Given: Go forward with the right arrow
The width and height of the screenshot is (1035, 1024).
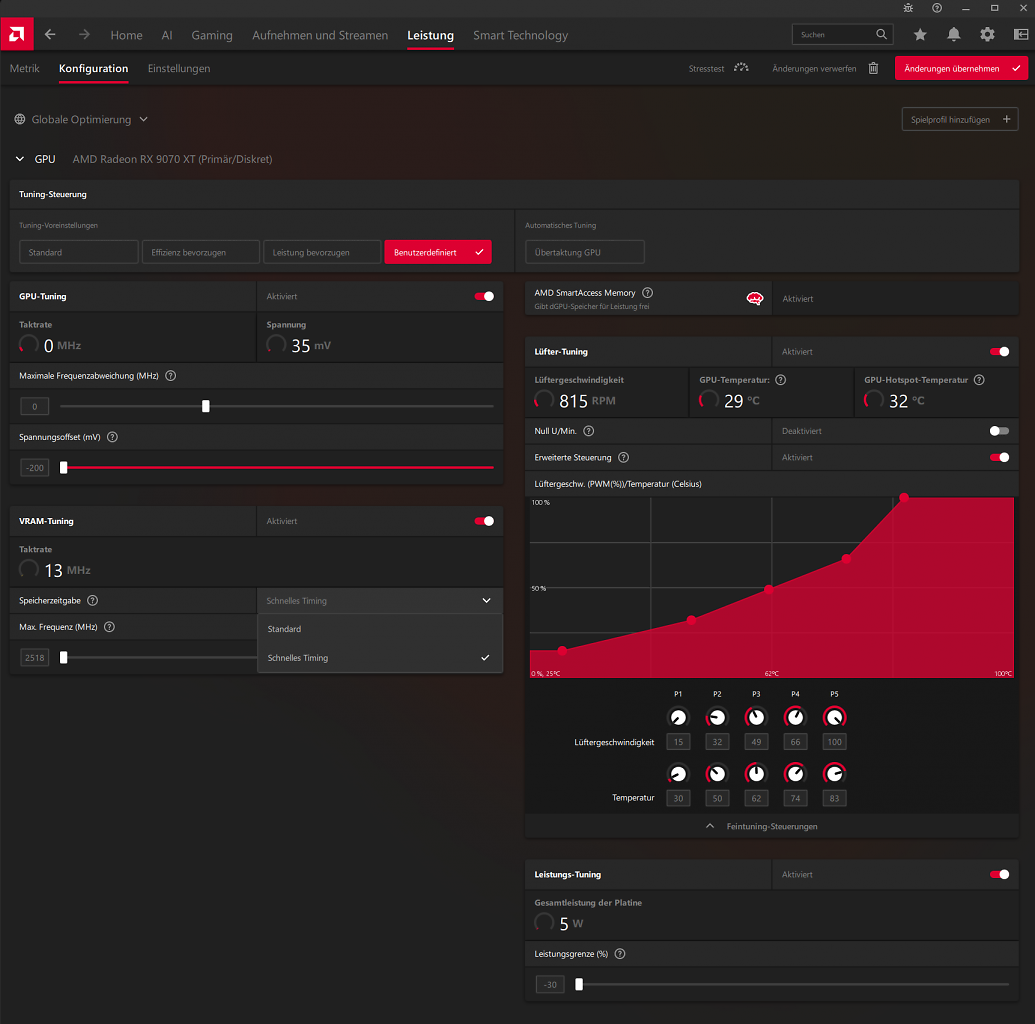Looking at the screenshot, I should [x=84, y=34].
